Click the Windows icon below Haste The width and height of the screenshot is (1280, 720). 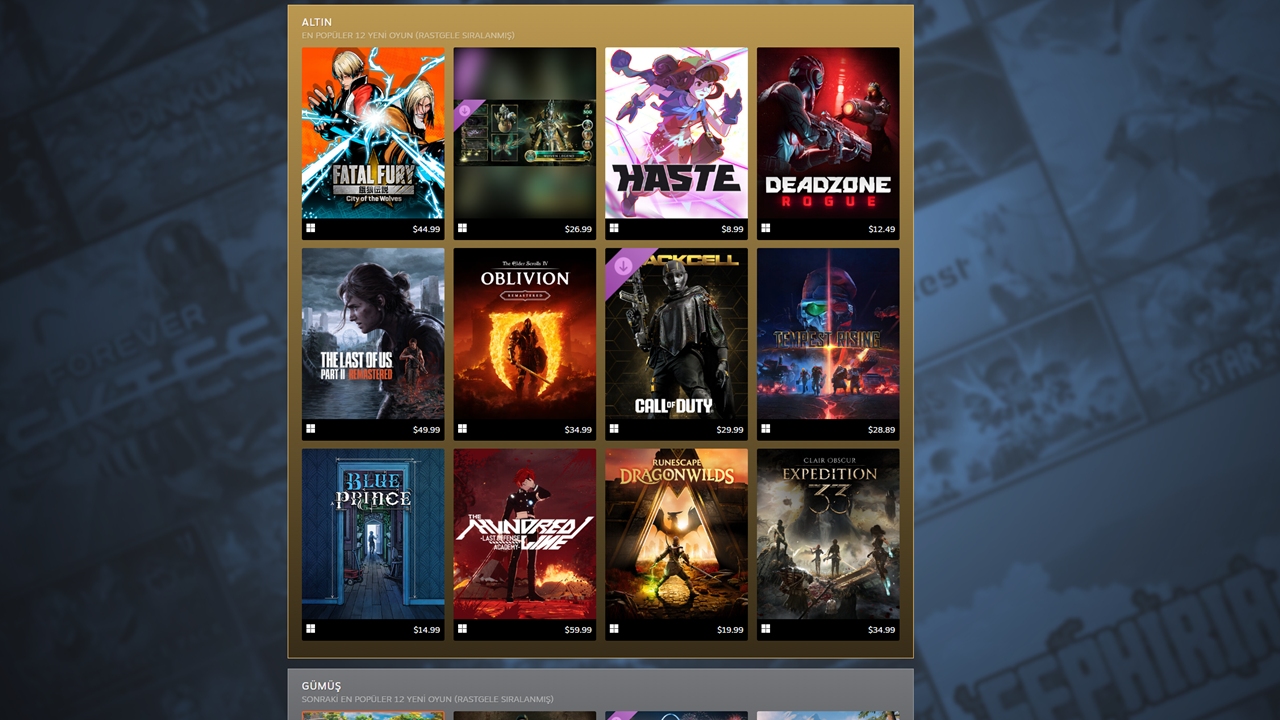tap(614, 229)
